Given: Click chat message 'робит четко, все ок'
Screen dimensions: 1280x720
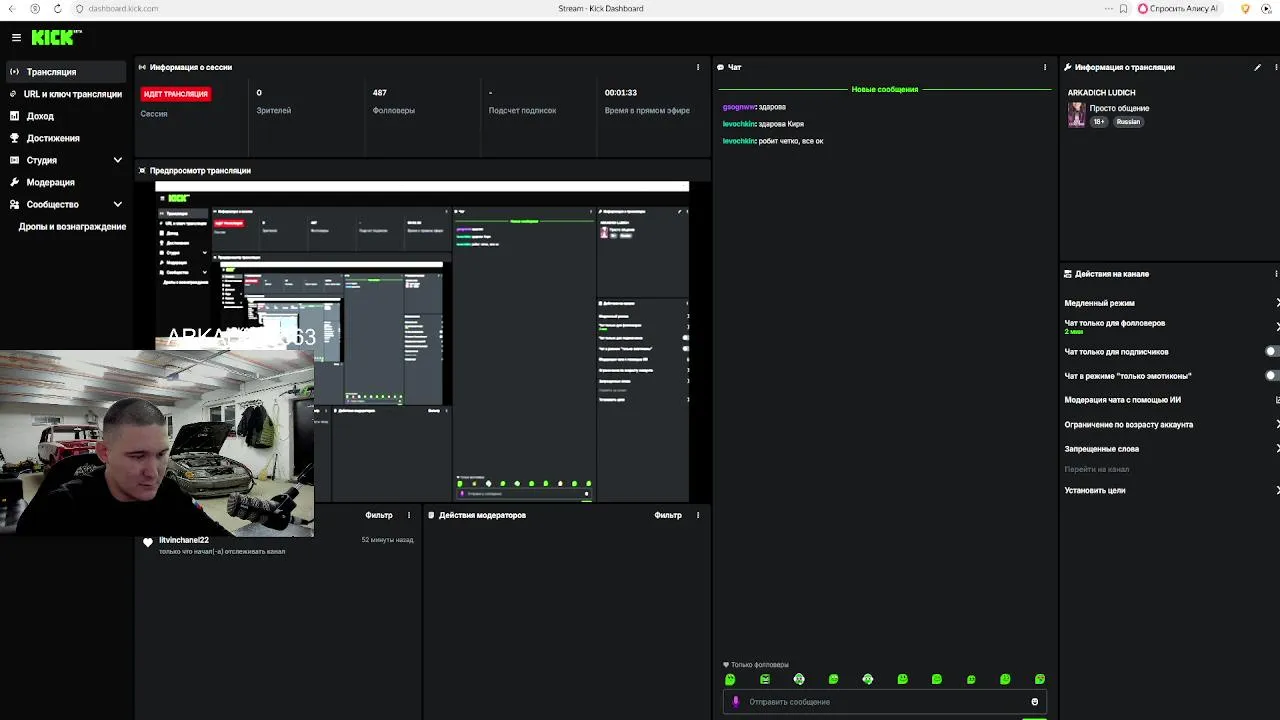Looking at the screenshot, I should 791,141.
